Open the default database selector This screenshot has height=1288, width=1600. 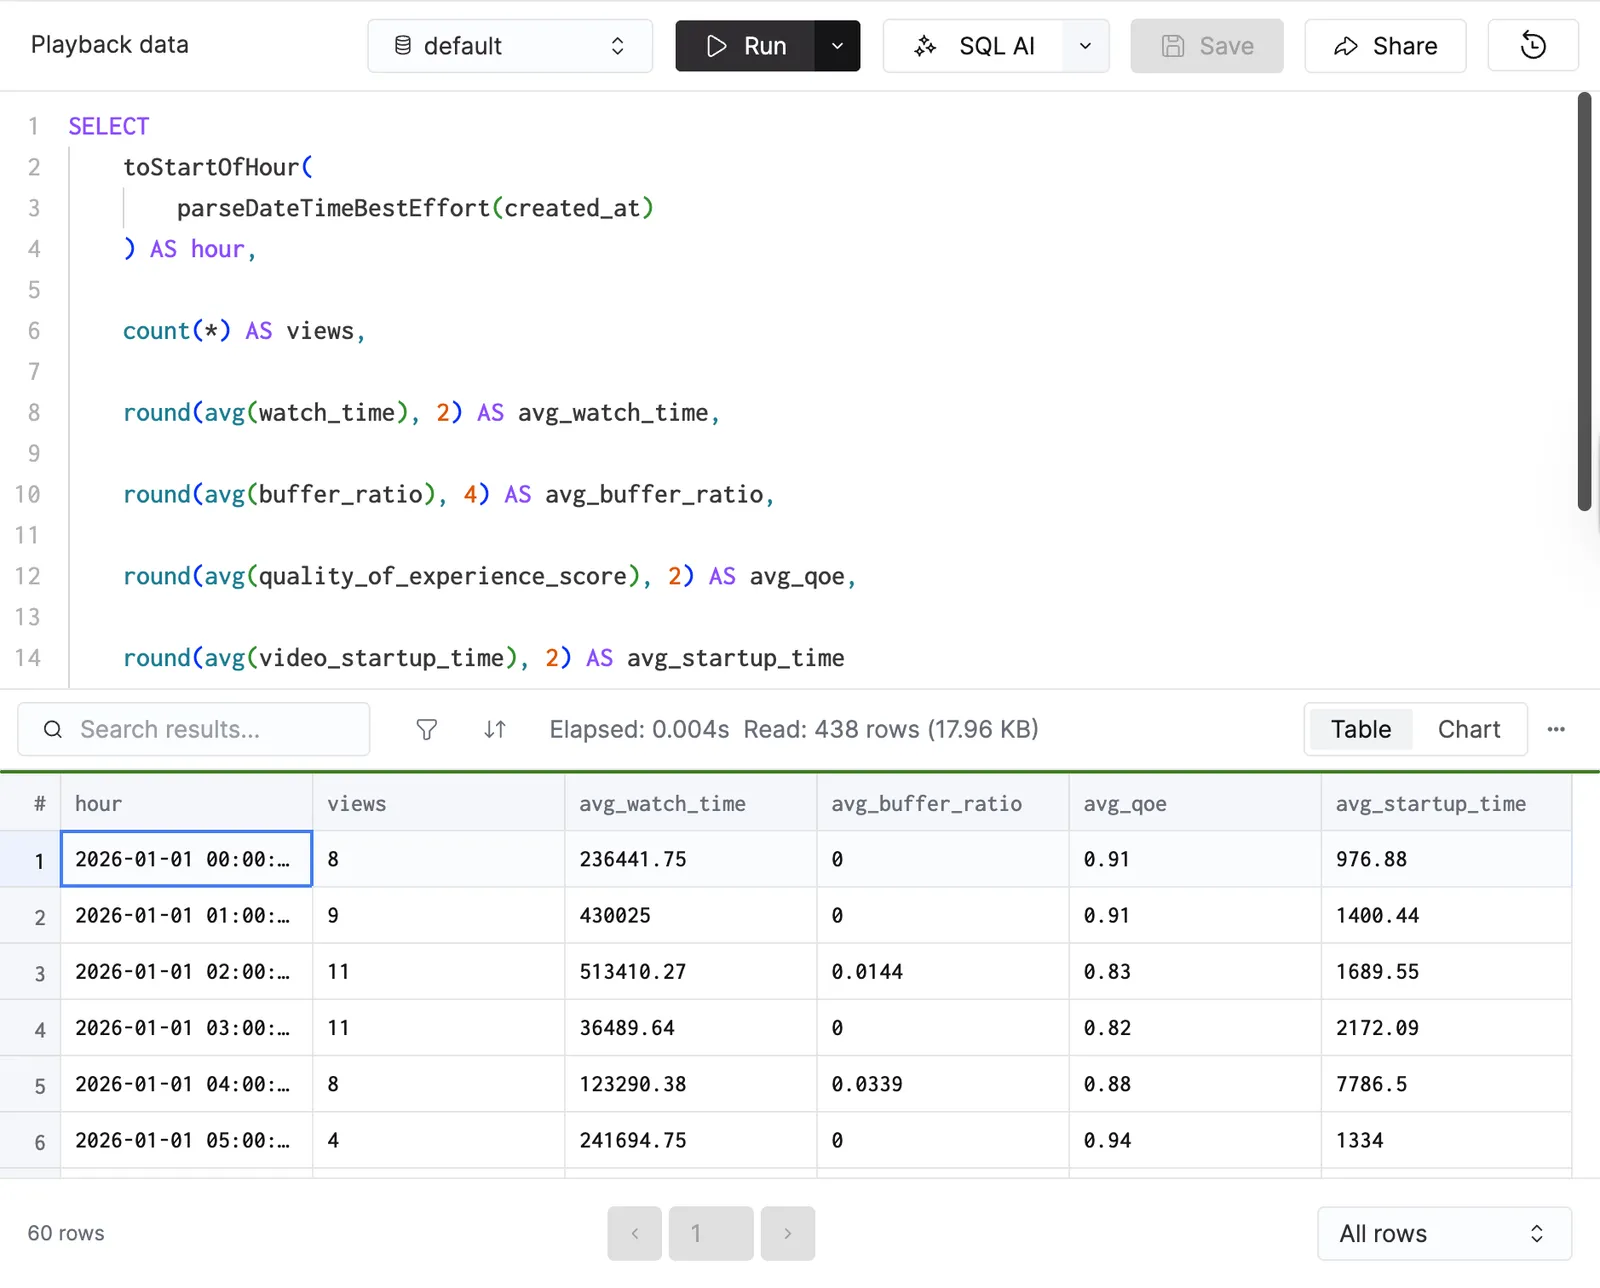tap(510, 46)
